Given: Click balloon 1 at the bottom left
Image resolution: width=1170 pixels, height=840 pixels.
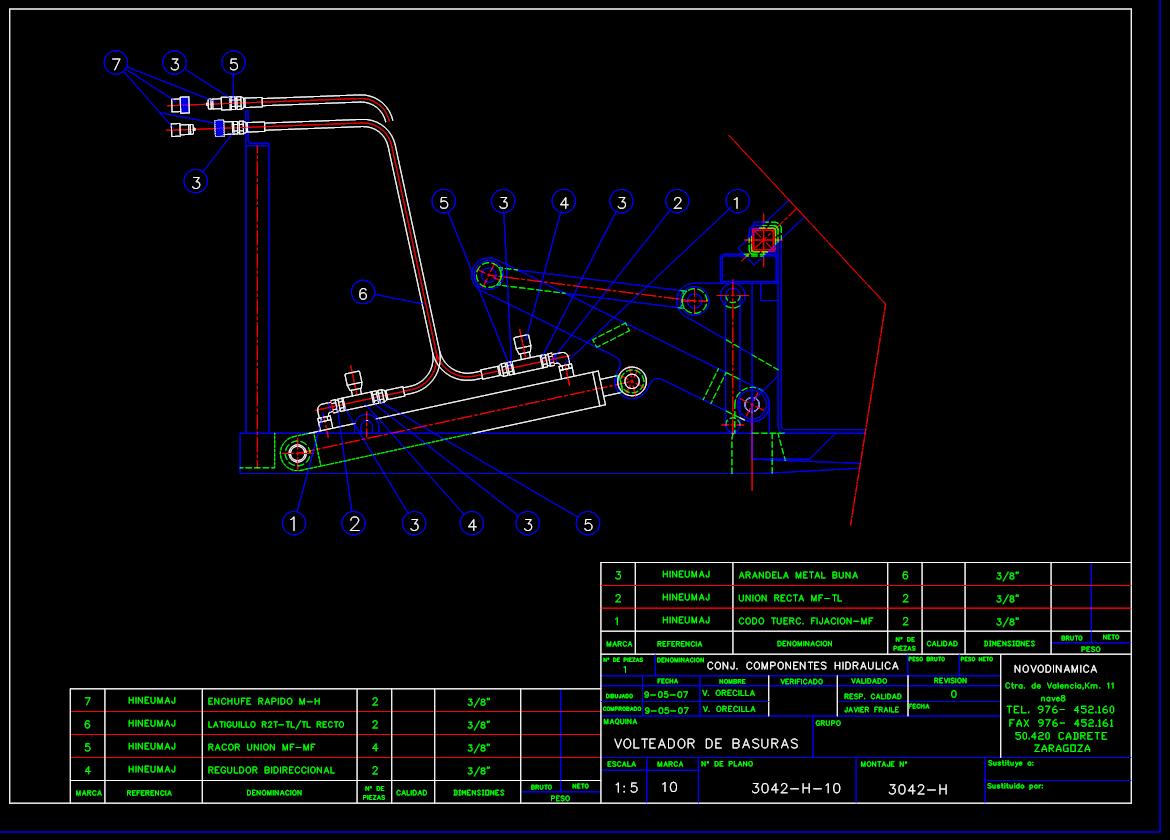Looking at the screenshot, I should [x=293, y=523].
